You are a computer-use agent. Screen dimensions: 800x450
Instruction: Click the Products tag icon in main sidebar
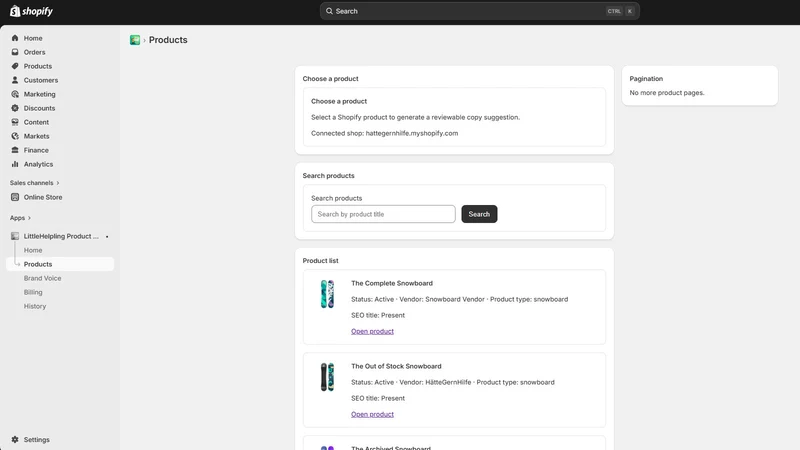15,66
